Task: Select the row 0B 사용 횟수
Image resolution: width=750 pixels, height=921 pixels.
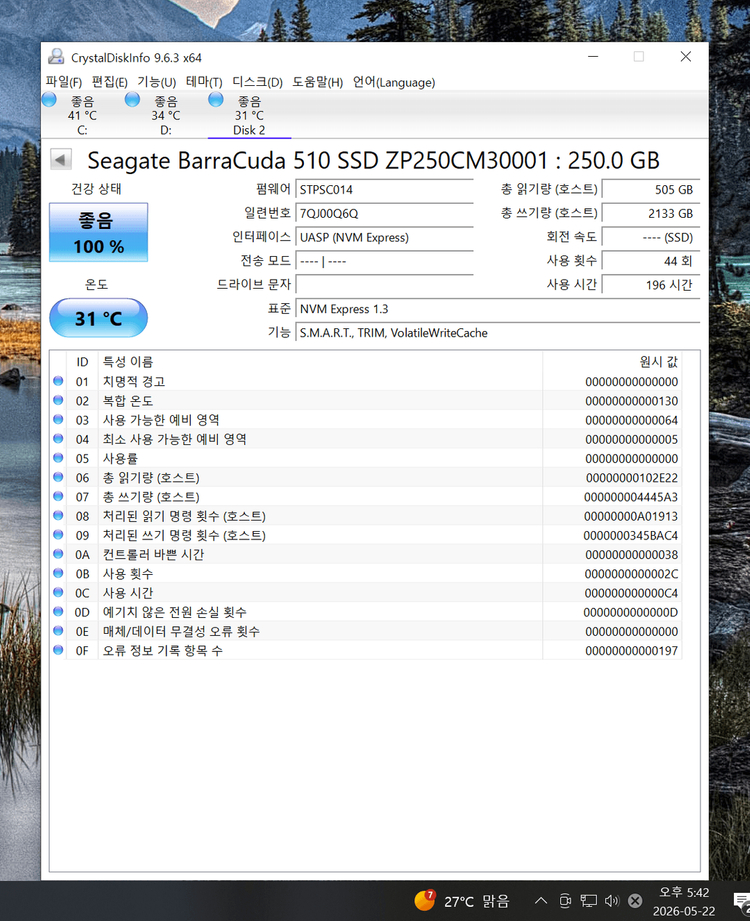Action: click(x=366, y=573)
